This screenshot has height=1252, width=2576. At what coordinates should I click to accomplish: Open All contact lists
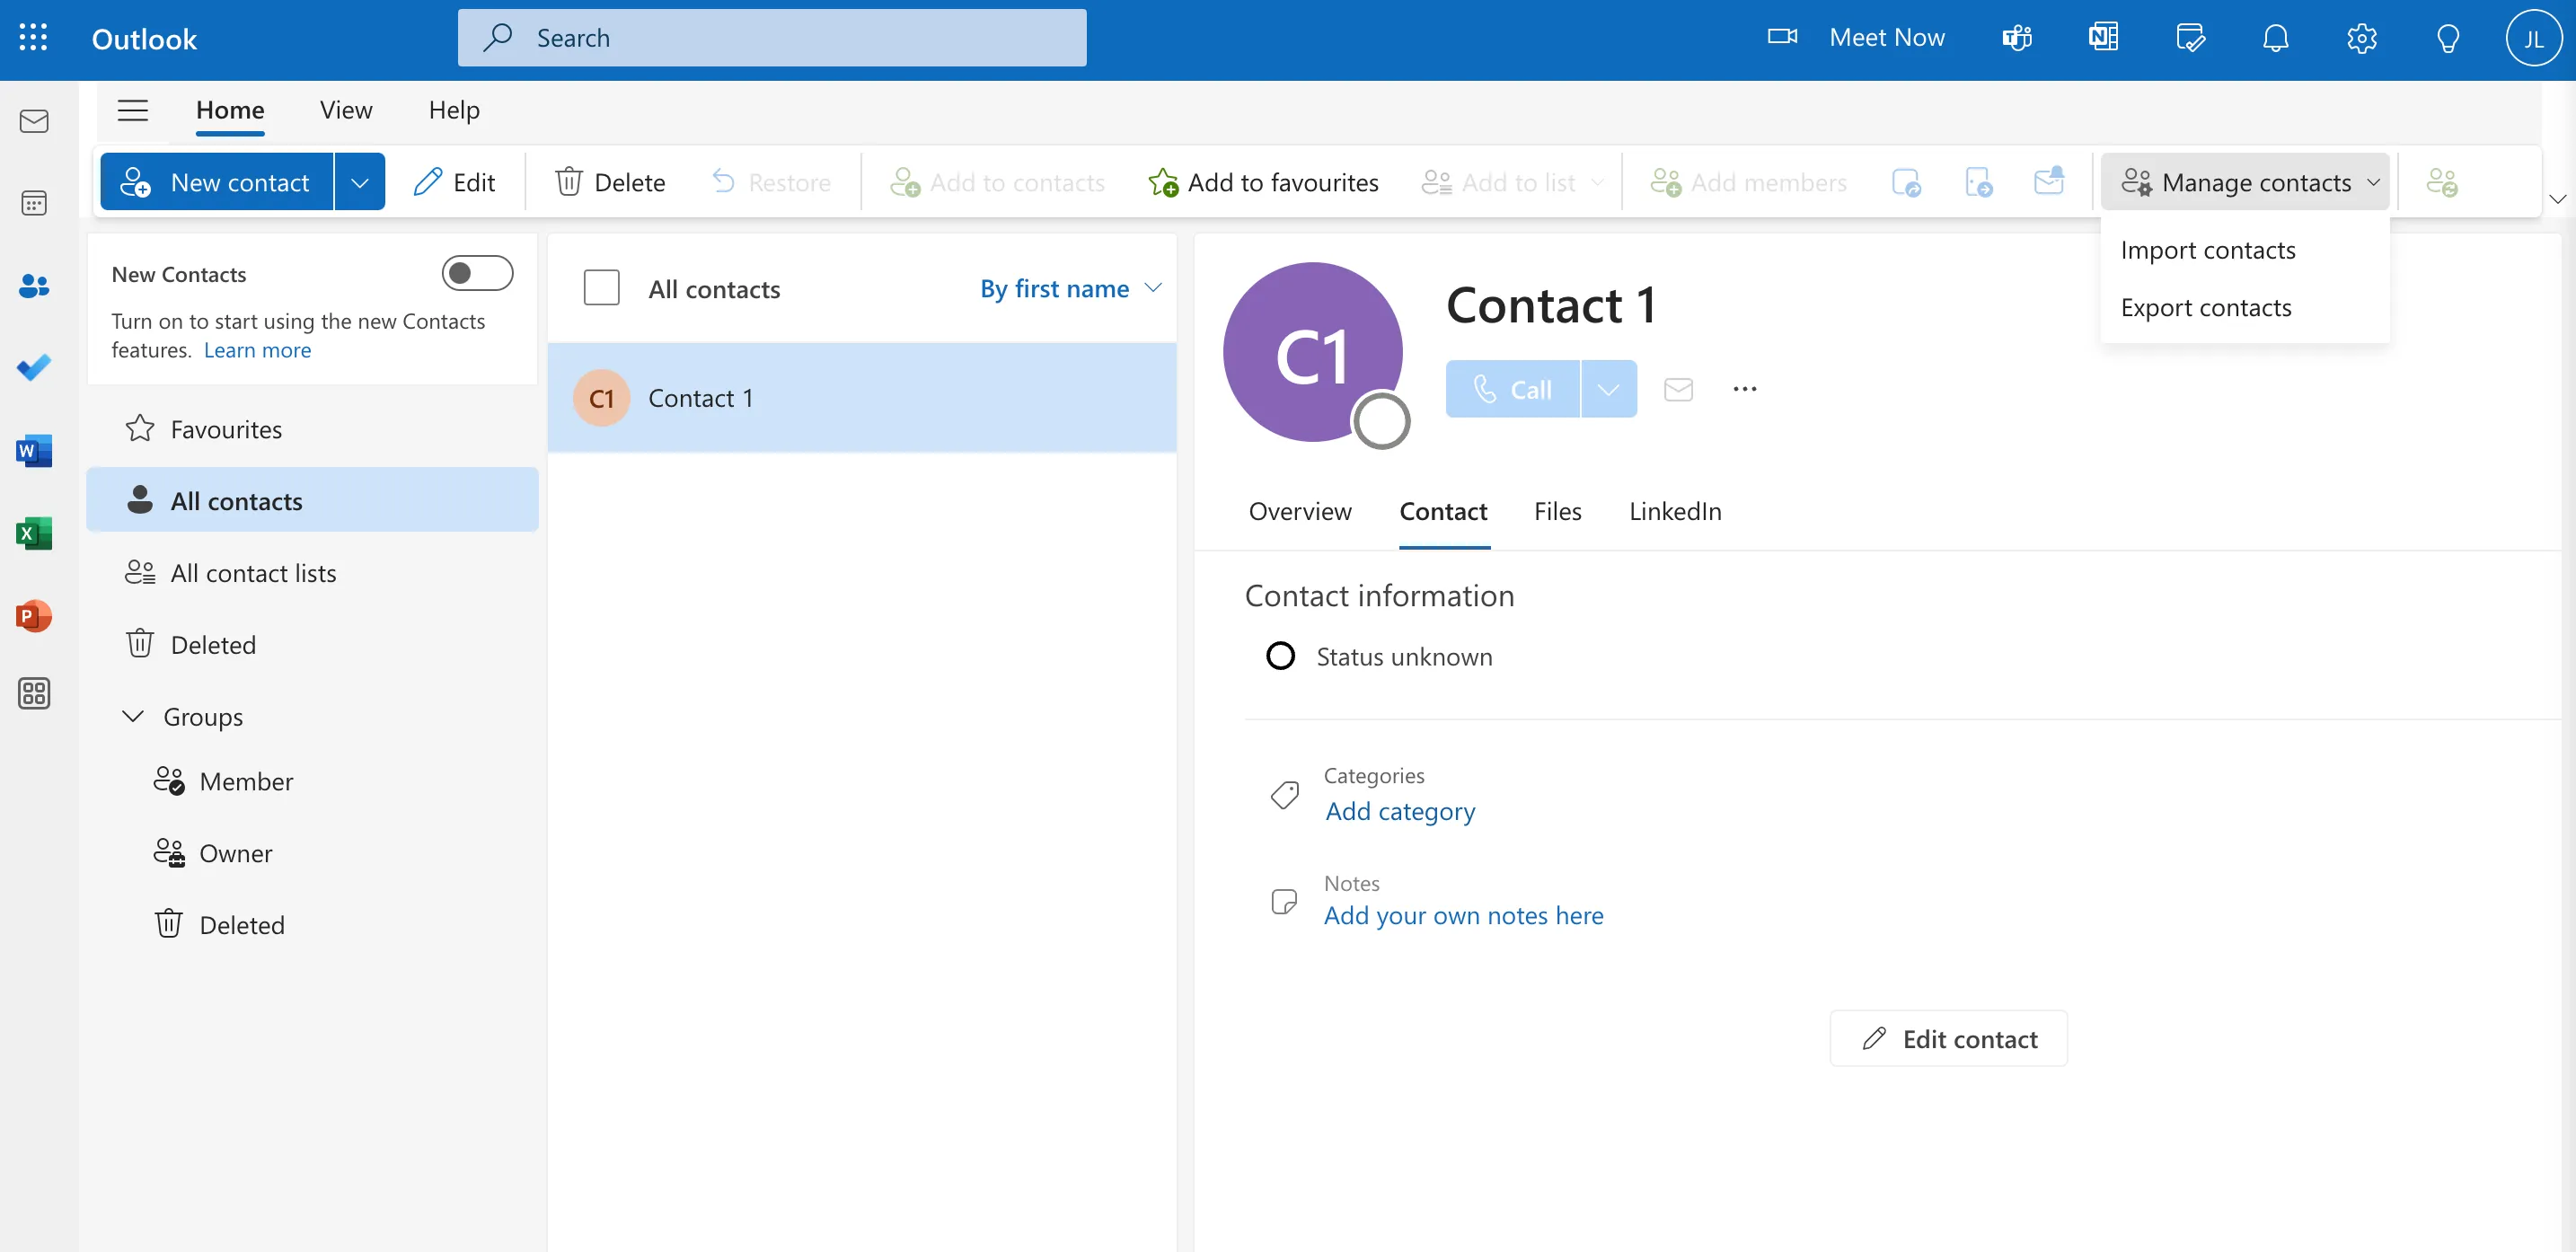312,573
